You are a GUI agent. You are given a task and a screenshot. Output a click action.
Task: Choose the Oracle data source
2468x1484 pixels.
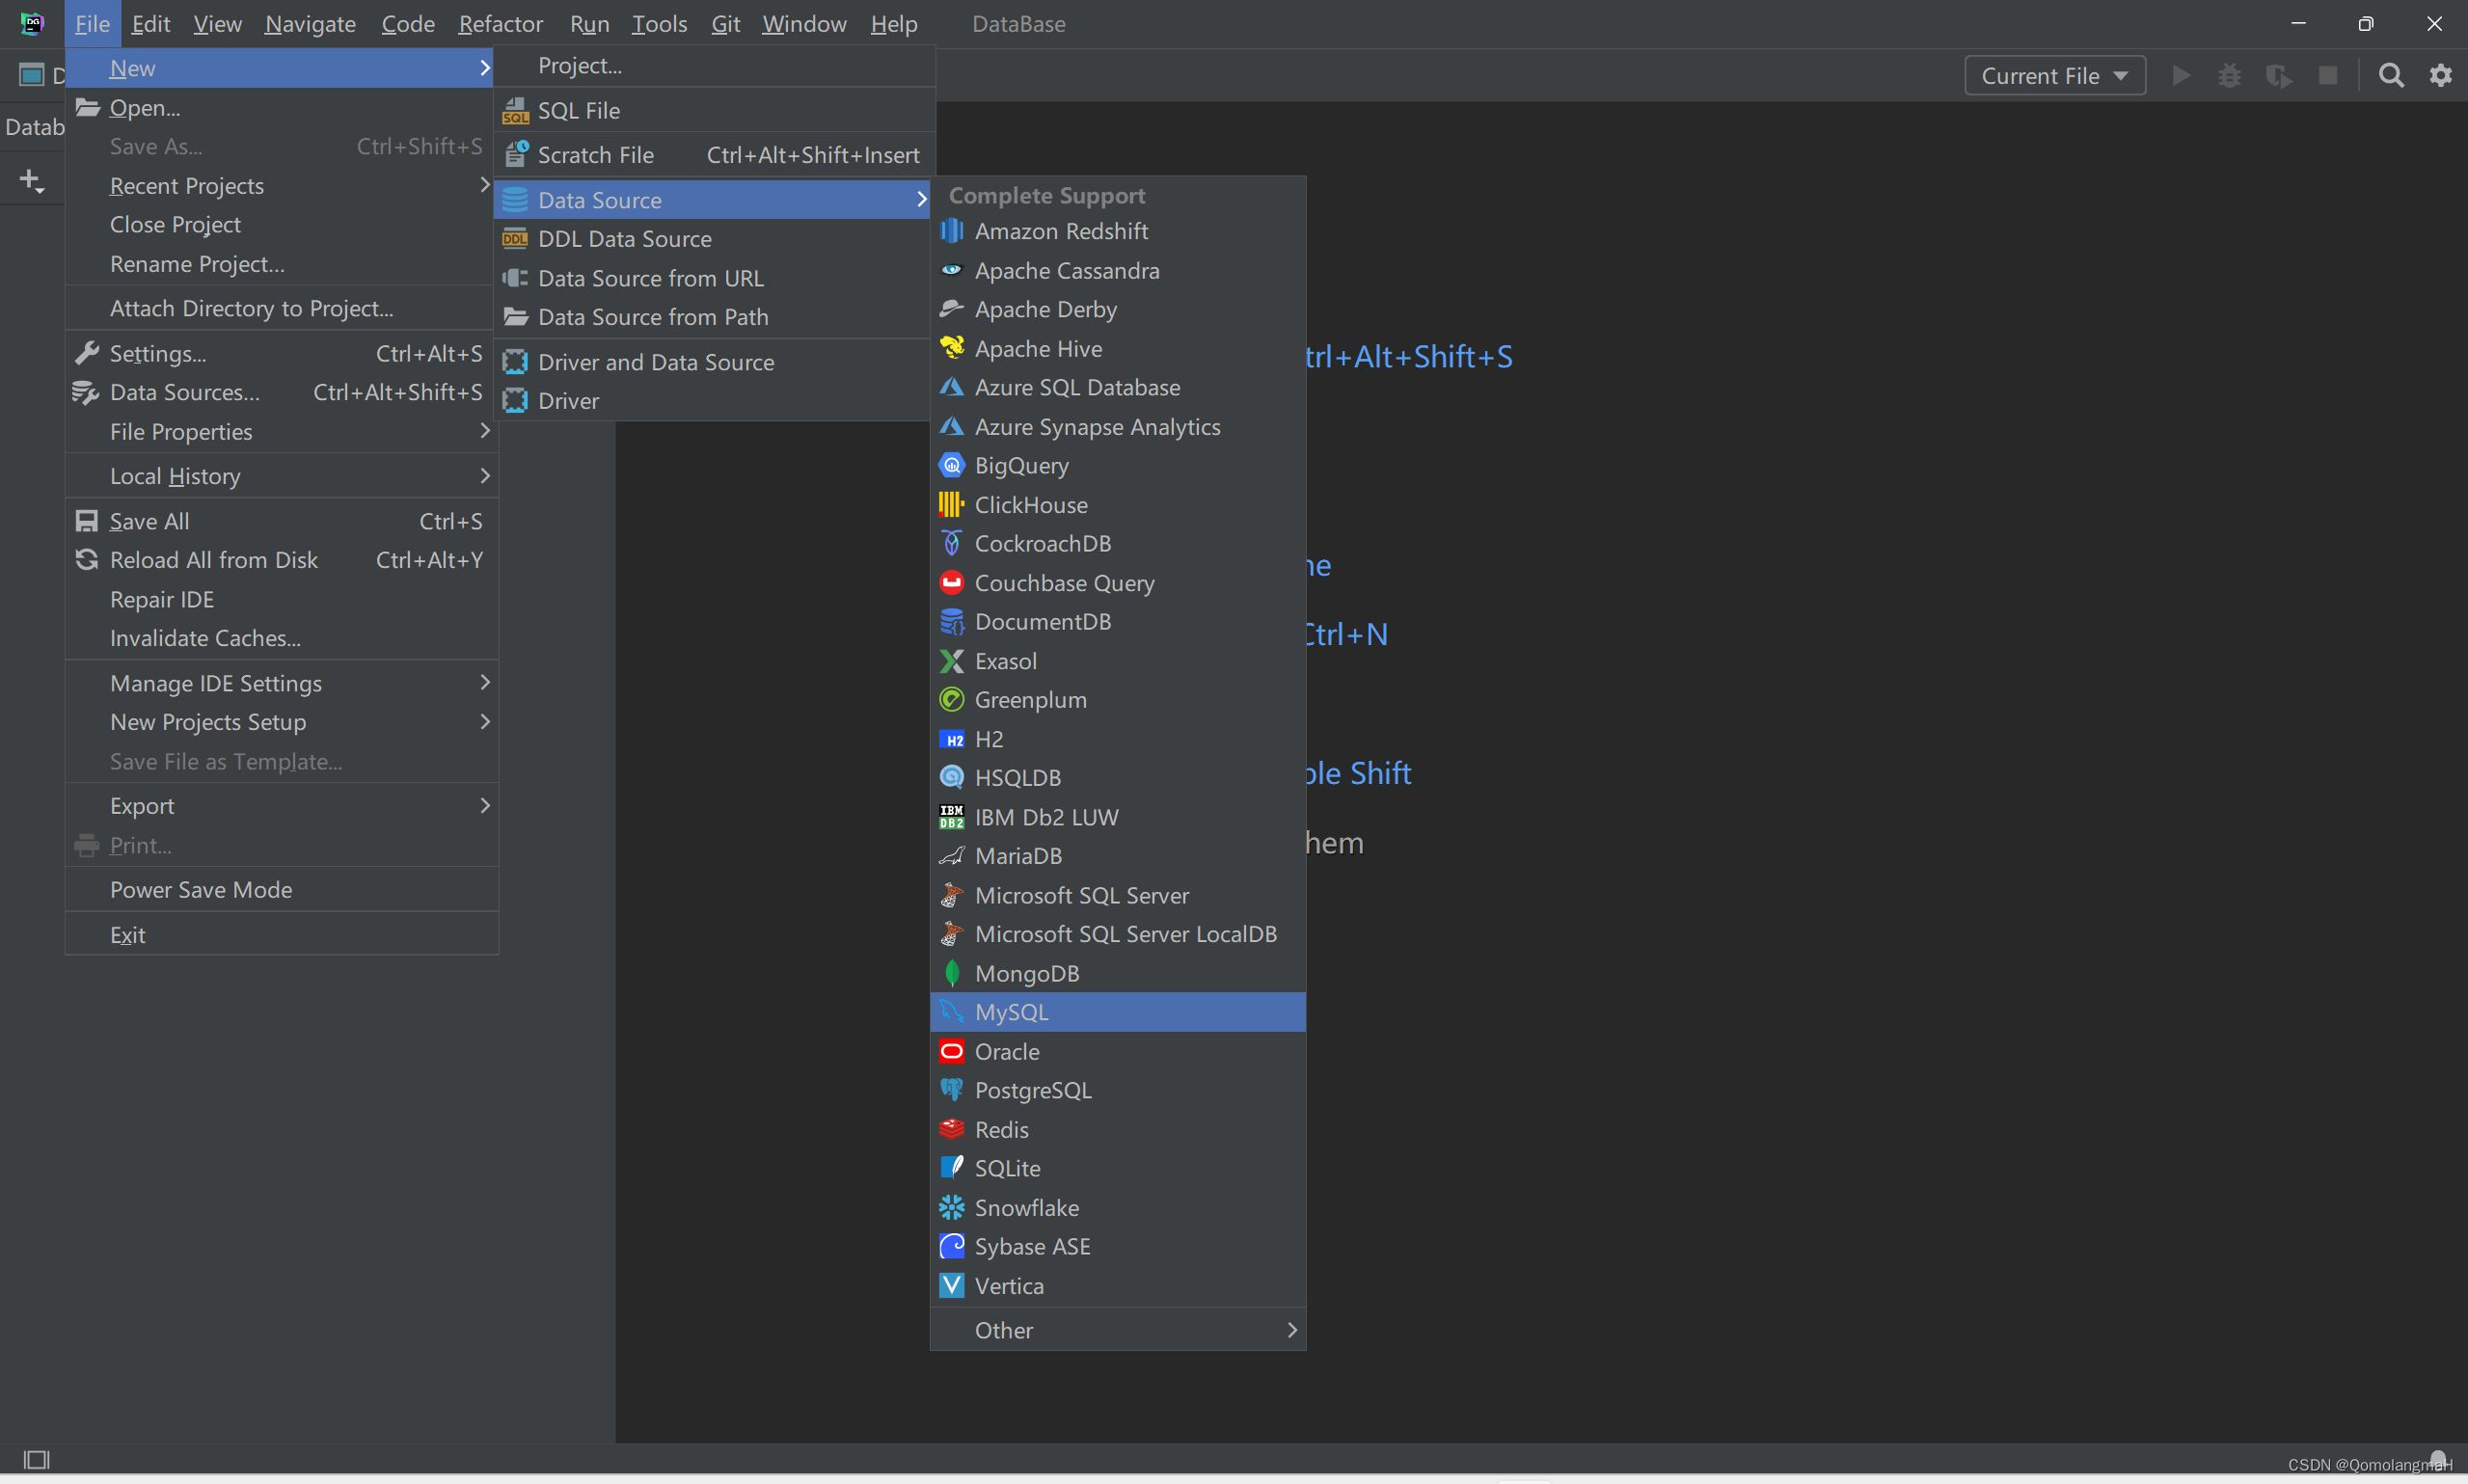coord(1007,1051)
